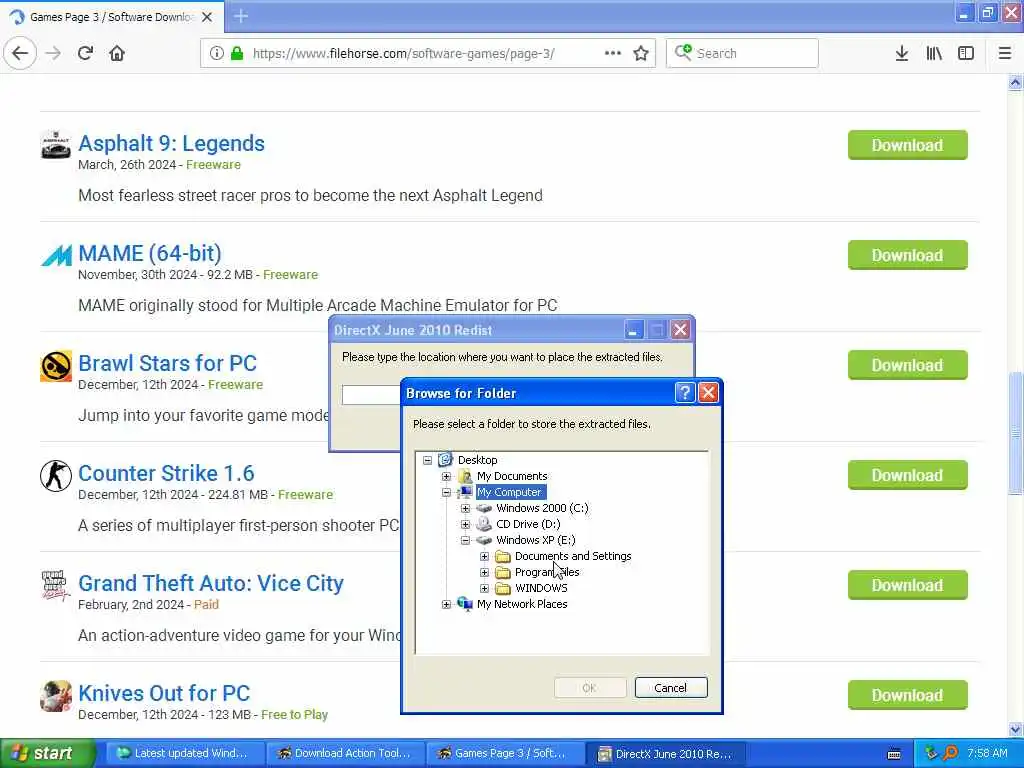Open Asphalt 9: Legends title link
Viewport: 1024px width, 768px height.
(171, 144)
